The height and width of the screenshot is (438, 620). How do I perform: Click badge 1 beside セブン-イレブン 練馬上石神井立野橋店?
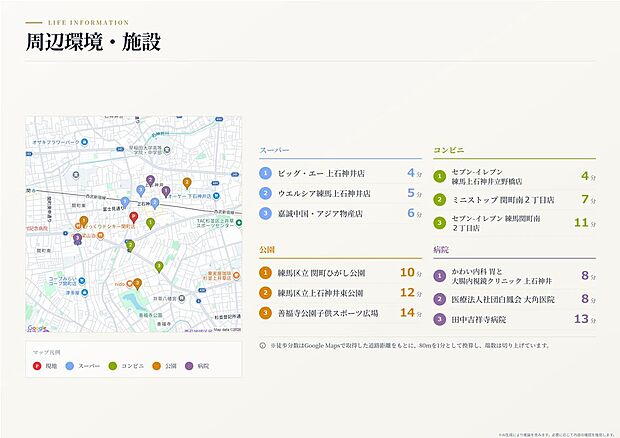pyautogui.click(x=439, y=176)
